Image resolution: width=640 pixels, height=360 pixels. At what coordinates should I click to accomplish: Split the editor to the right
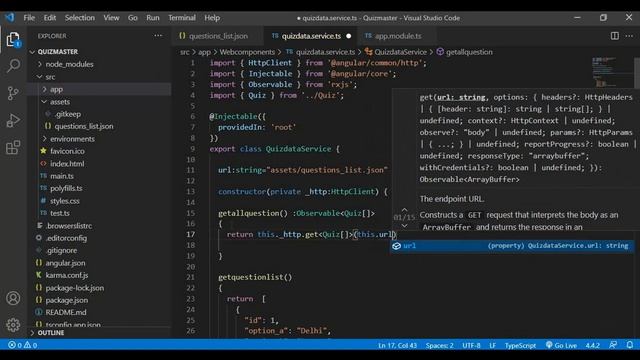tap(614, 36)
